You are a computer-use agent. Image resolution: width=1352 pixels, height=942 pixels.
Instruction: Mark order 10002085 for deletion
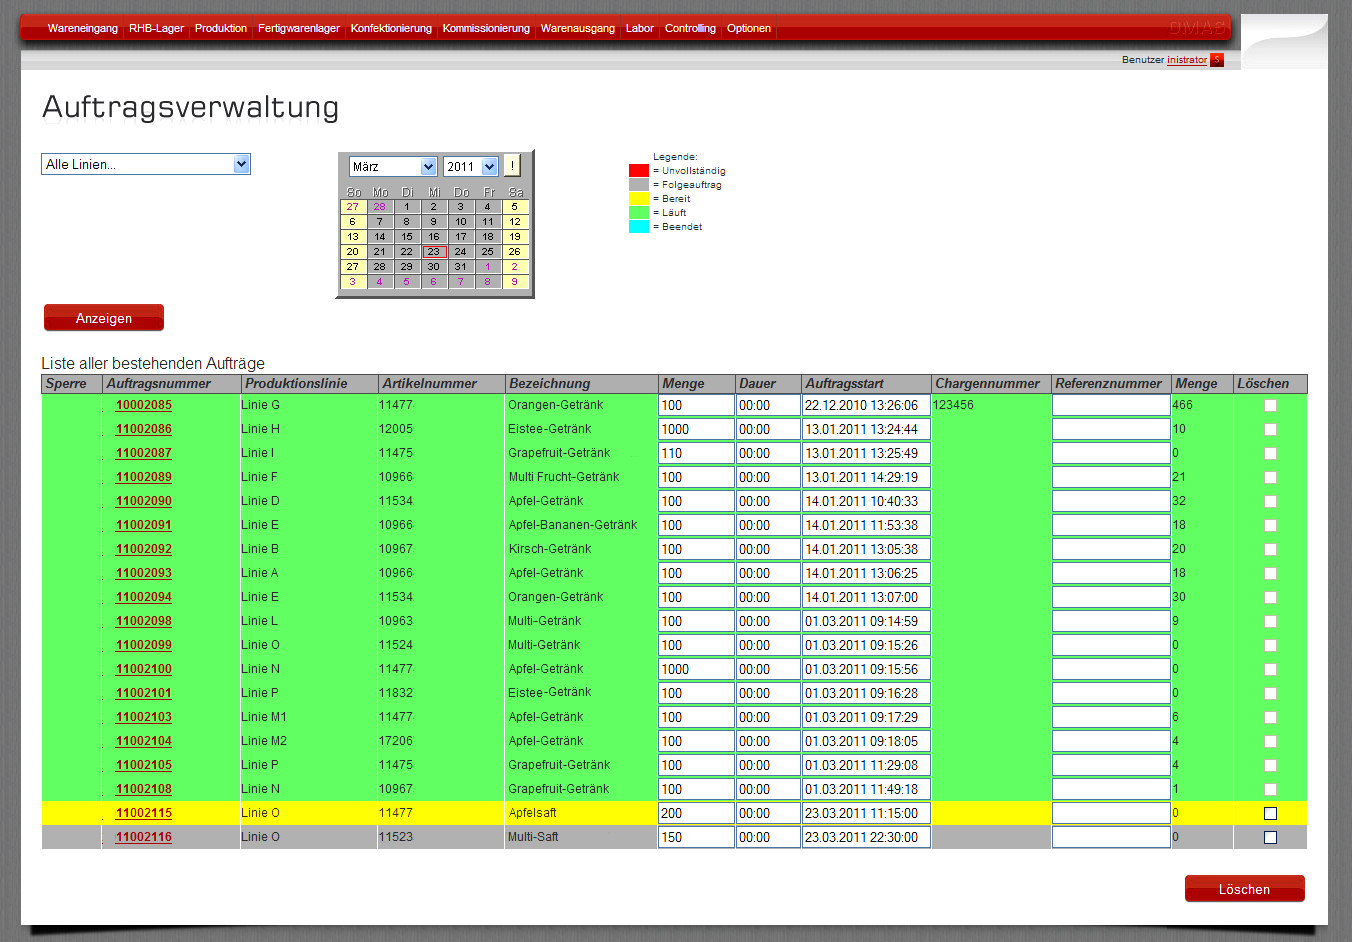click(x=1270, y=405)
